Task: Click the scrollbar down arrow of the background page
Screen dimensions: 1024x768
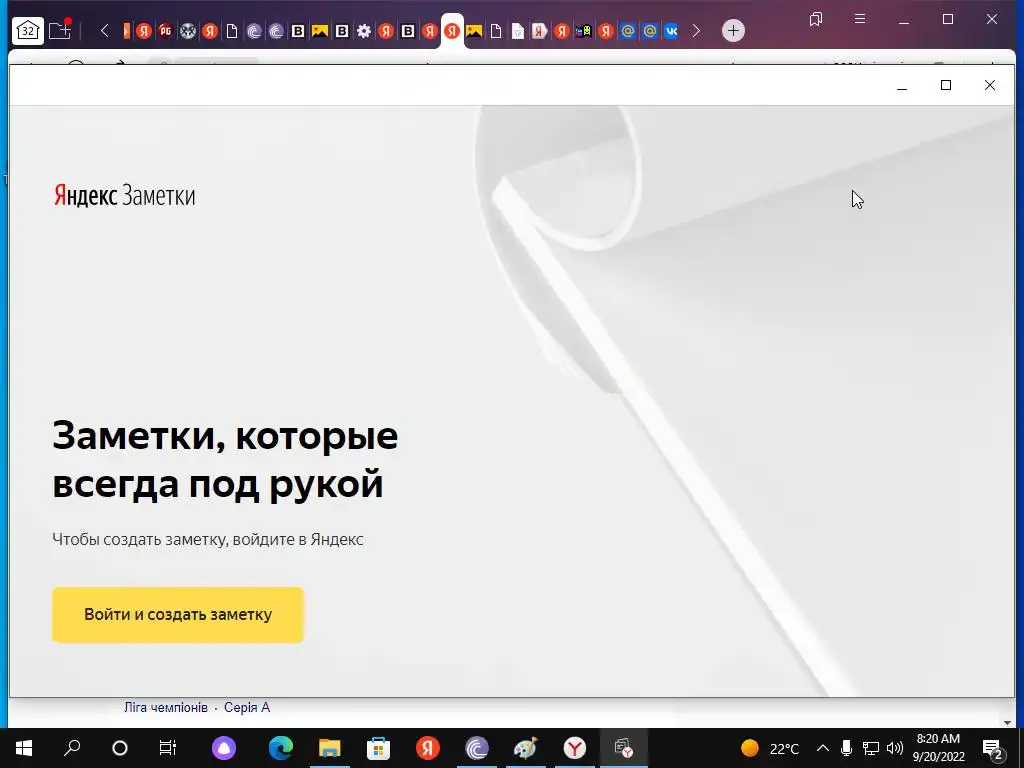Action: click(x=1008, y=722)
